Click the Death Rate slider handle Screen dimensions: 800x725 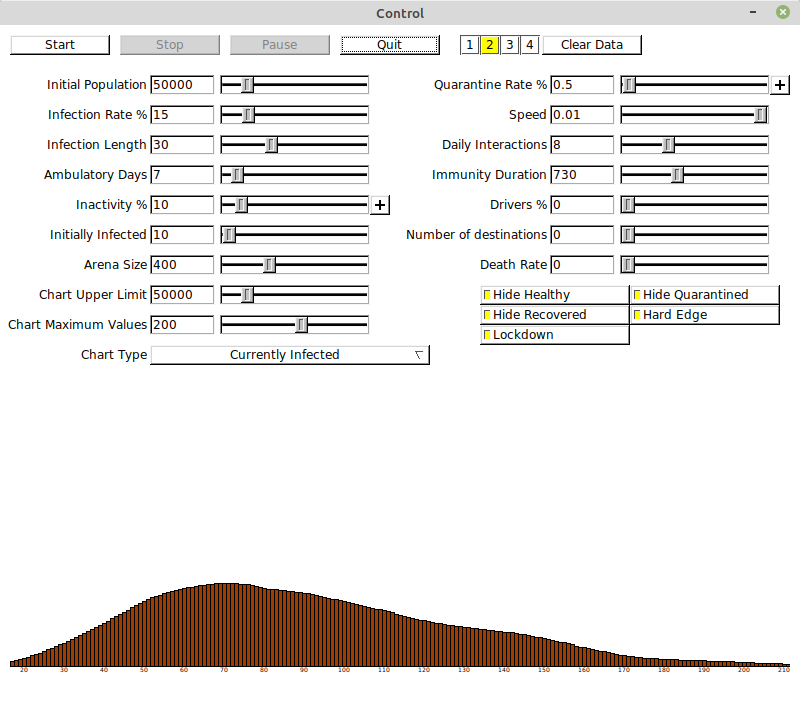[629, 265]
